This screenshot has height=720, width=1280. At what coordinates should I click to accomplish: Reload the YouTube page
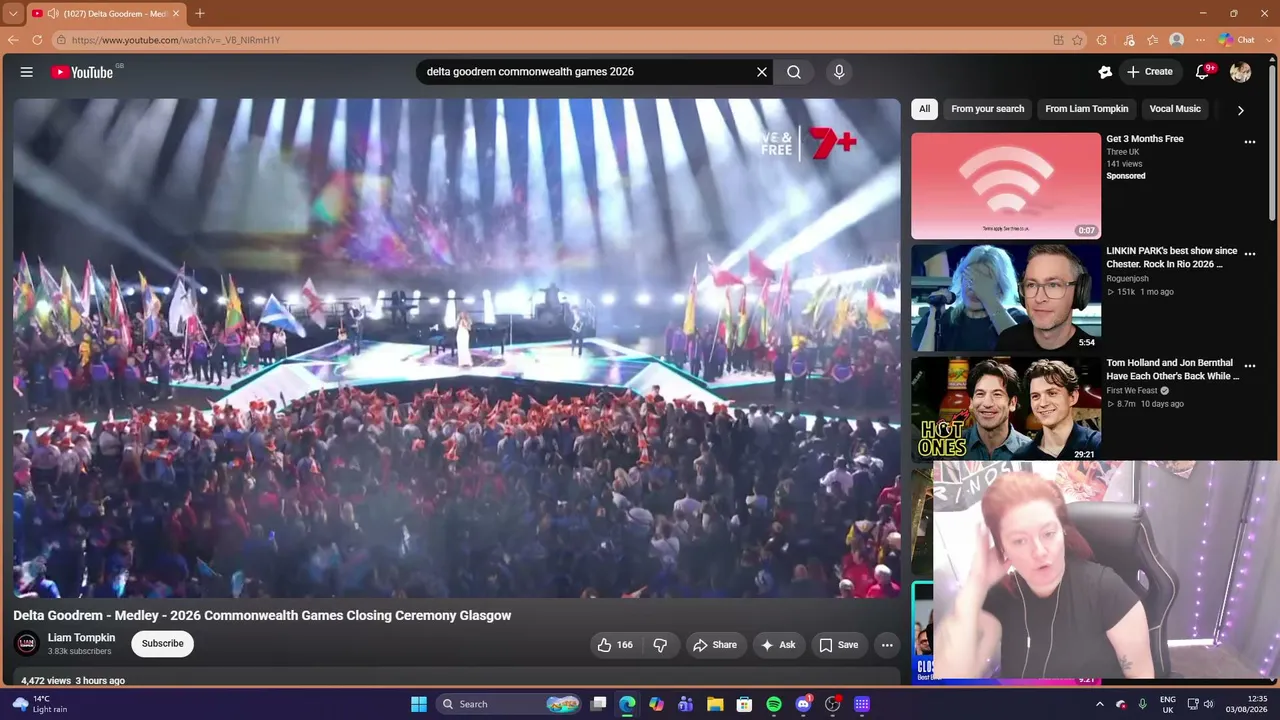(37, 40)
